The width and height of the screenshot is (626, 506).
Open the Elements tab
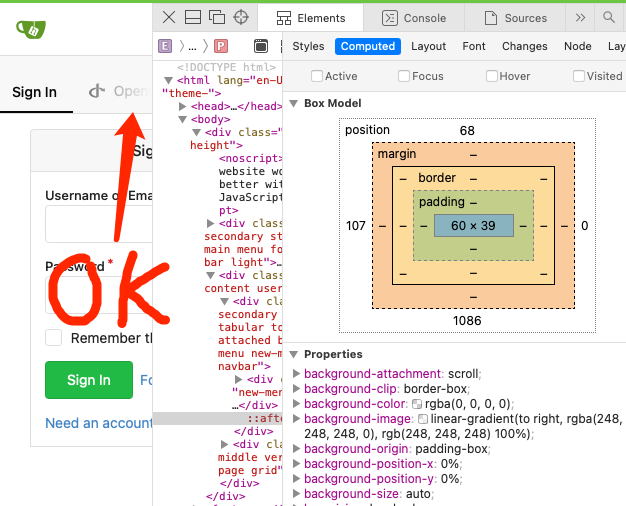311,18
